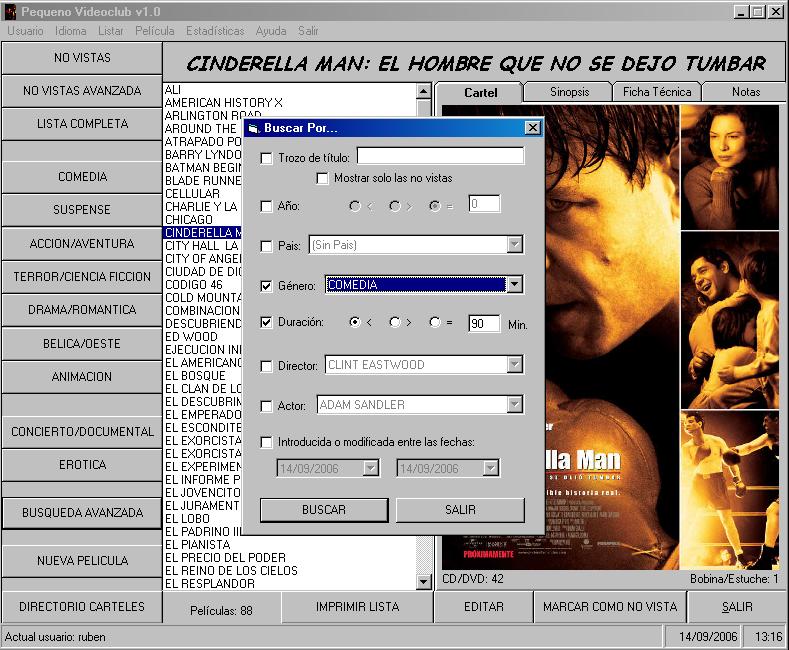
Task: Click IMPRIMIR LISTA button
Action: pos(358,607)
